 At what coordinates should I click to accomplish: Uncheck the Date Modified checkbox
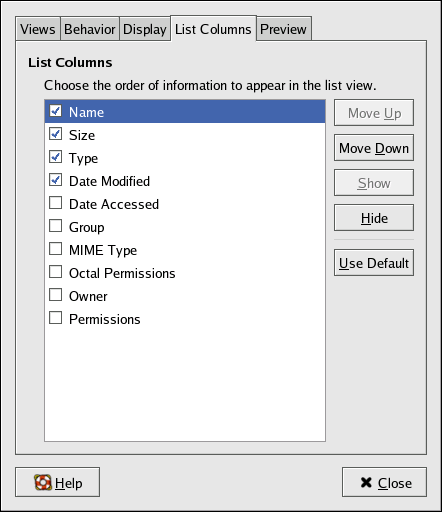tap(55, 180)
